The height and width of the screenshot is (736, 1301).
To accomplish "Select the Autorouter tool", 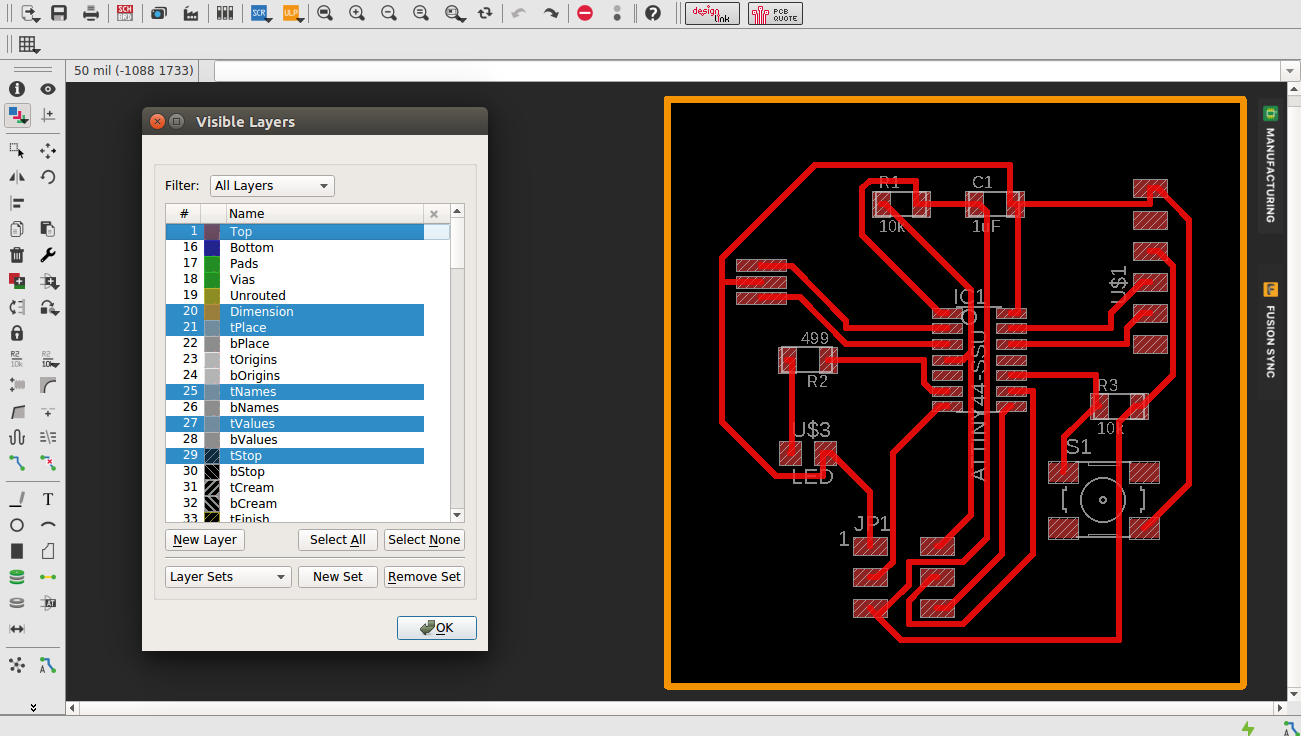I will tap(48, 665).
